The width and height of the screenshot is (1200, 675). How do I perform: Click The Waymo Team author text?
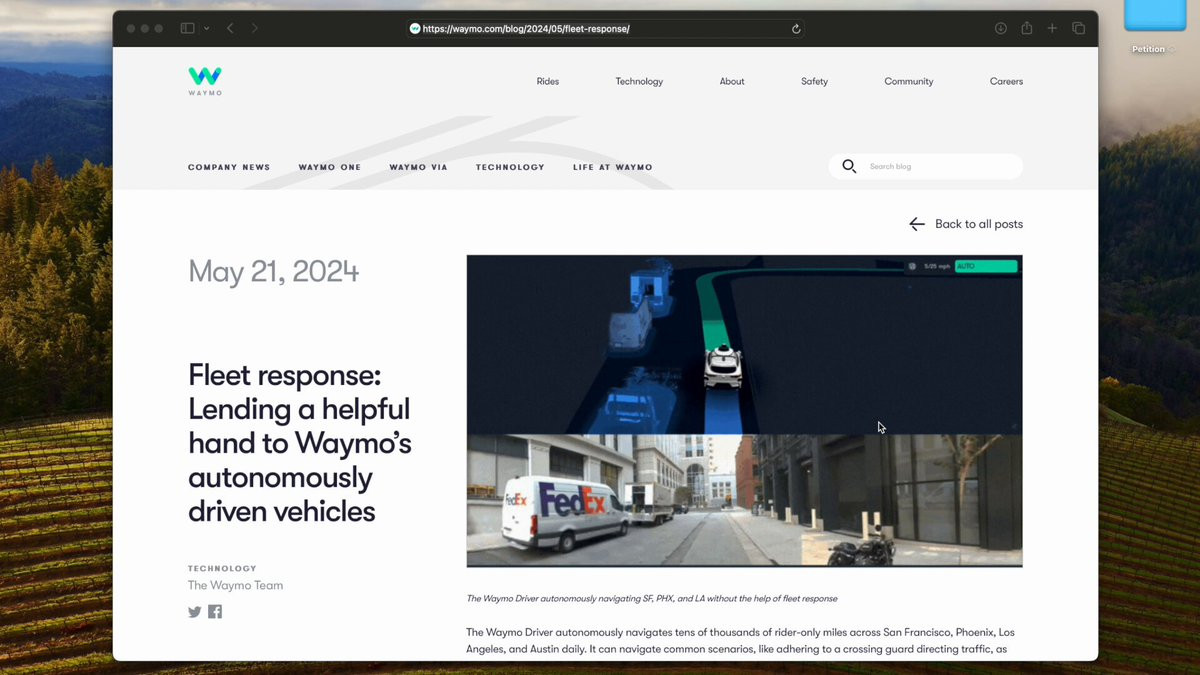pyautogui.click(x=235, y=585)
